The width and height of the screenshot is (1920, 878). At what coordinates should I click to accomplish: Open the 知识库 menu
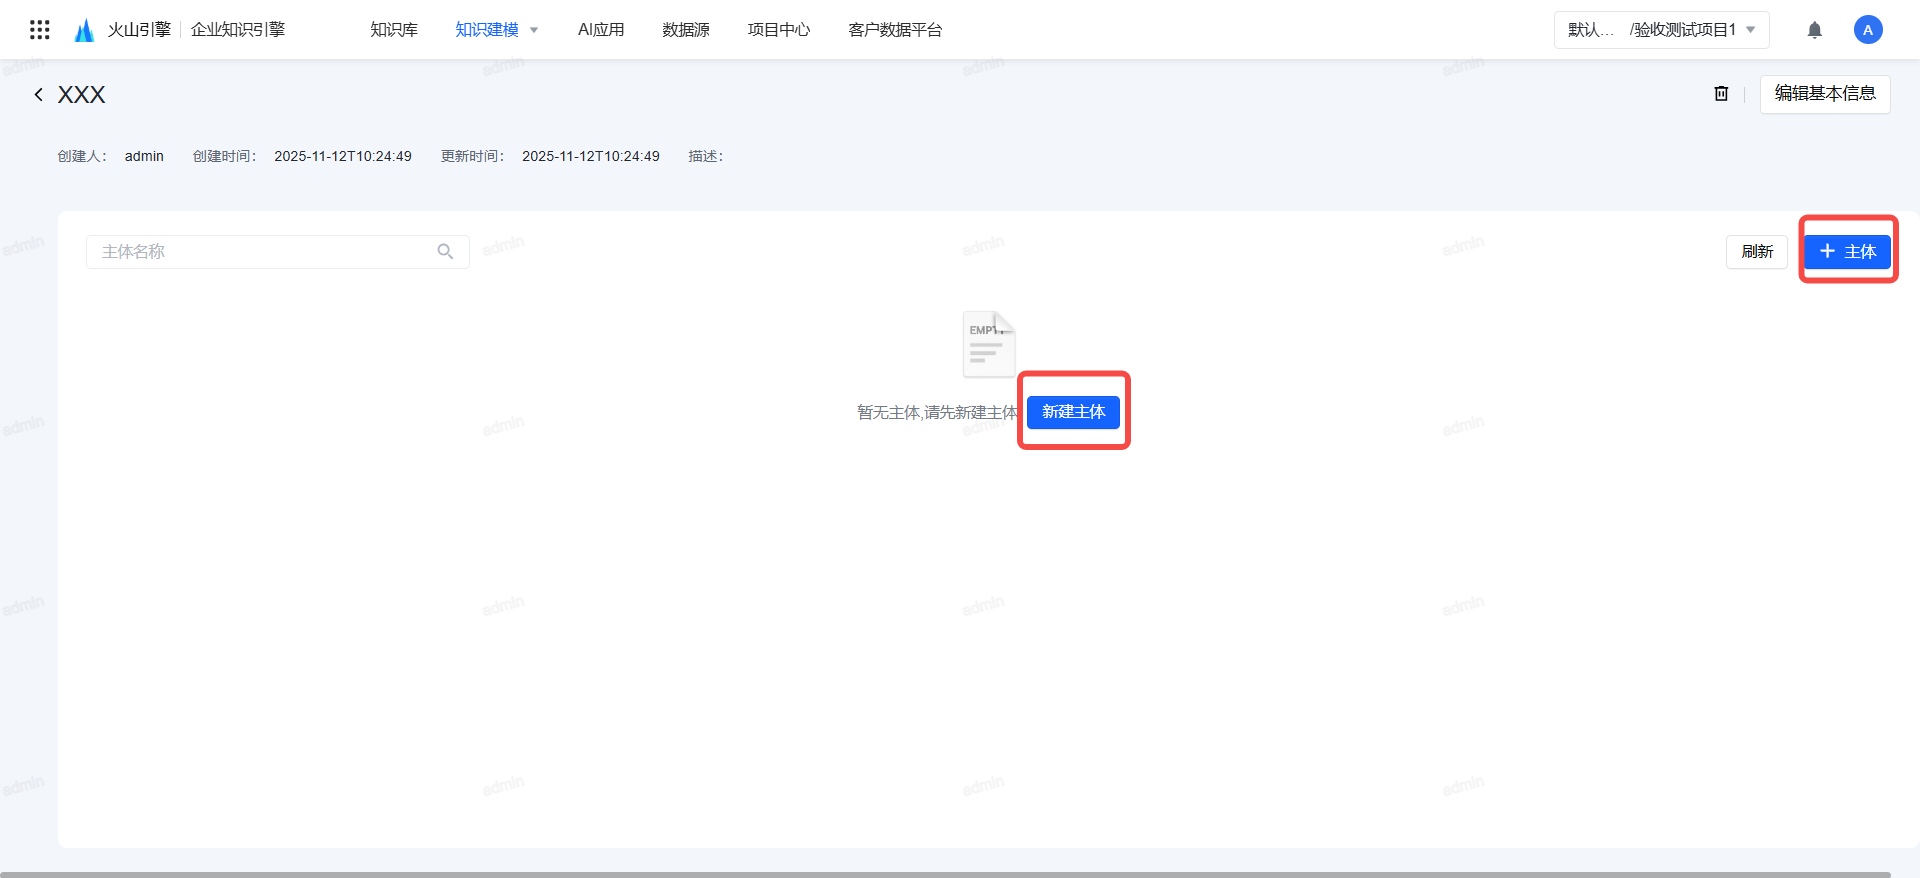394,30
